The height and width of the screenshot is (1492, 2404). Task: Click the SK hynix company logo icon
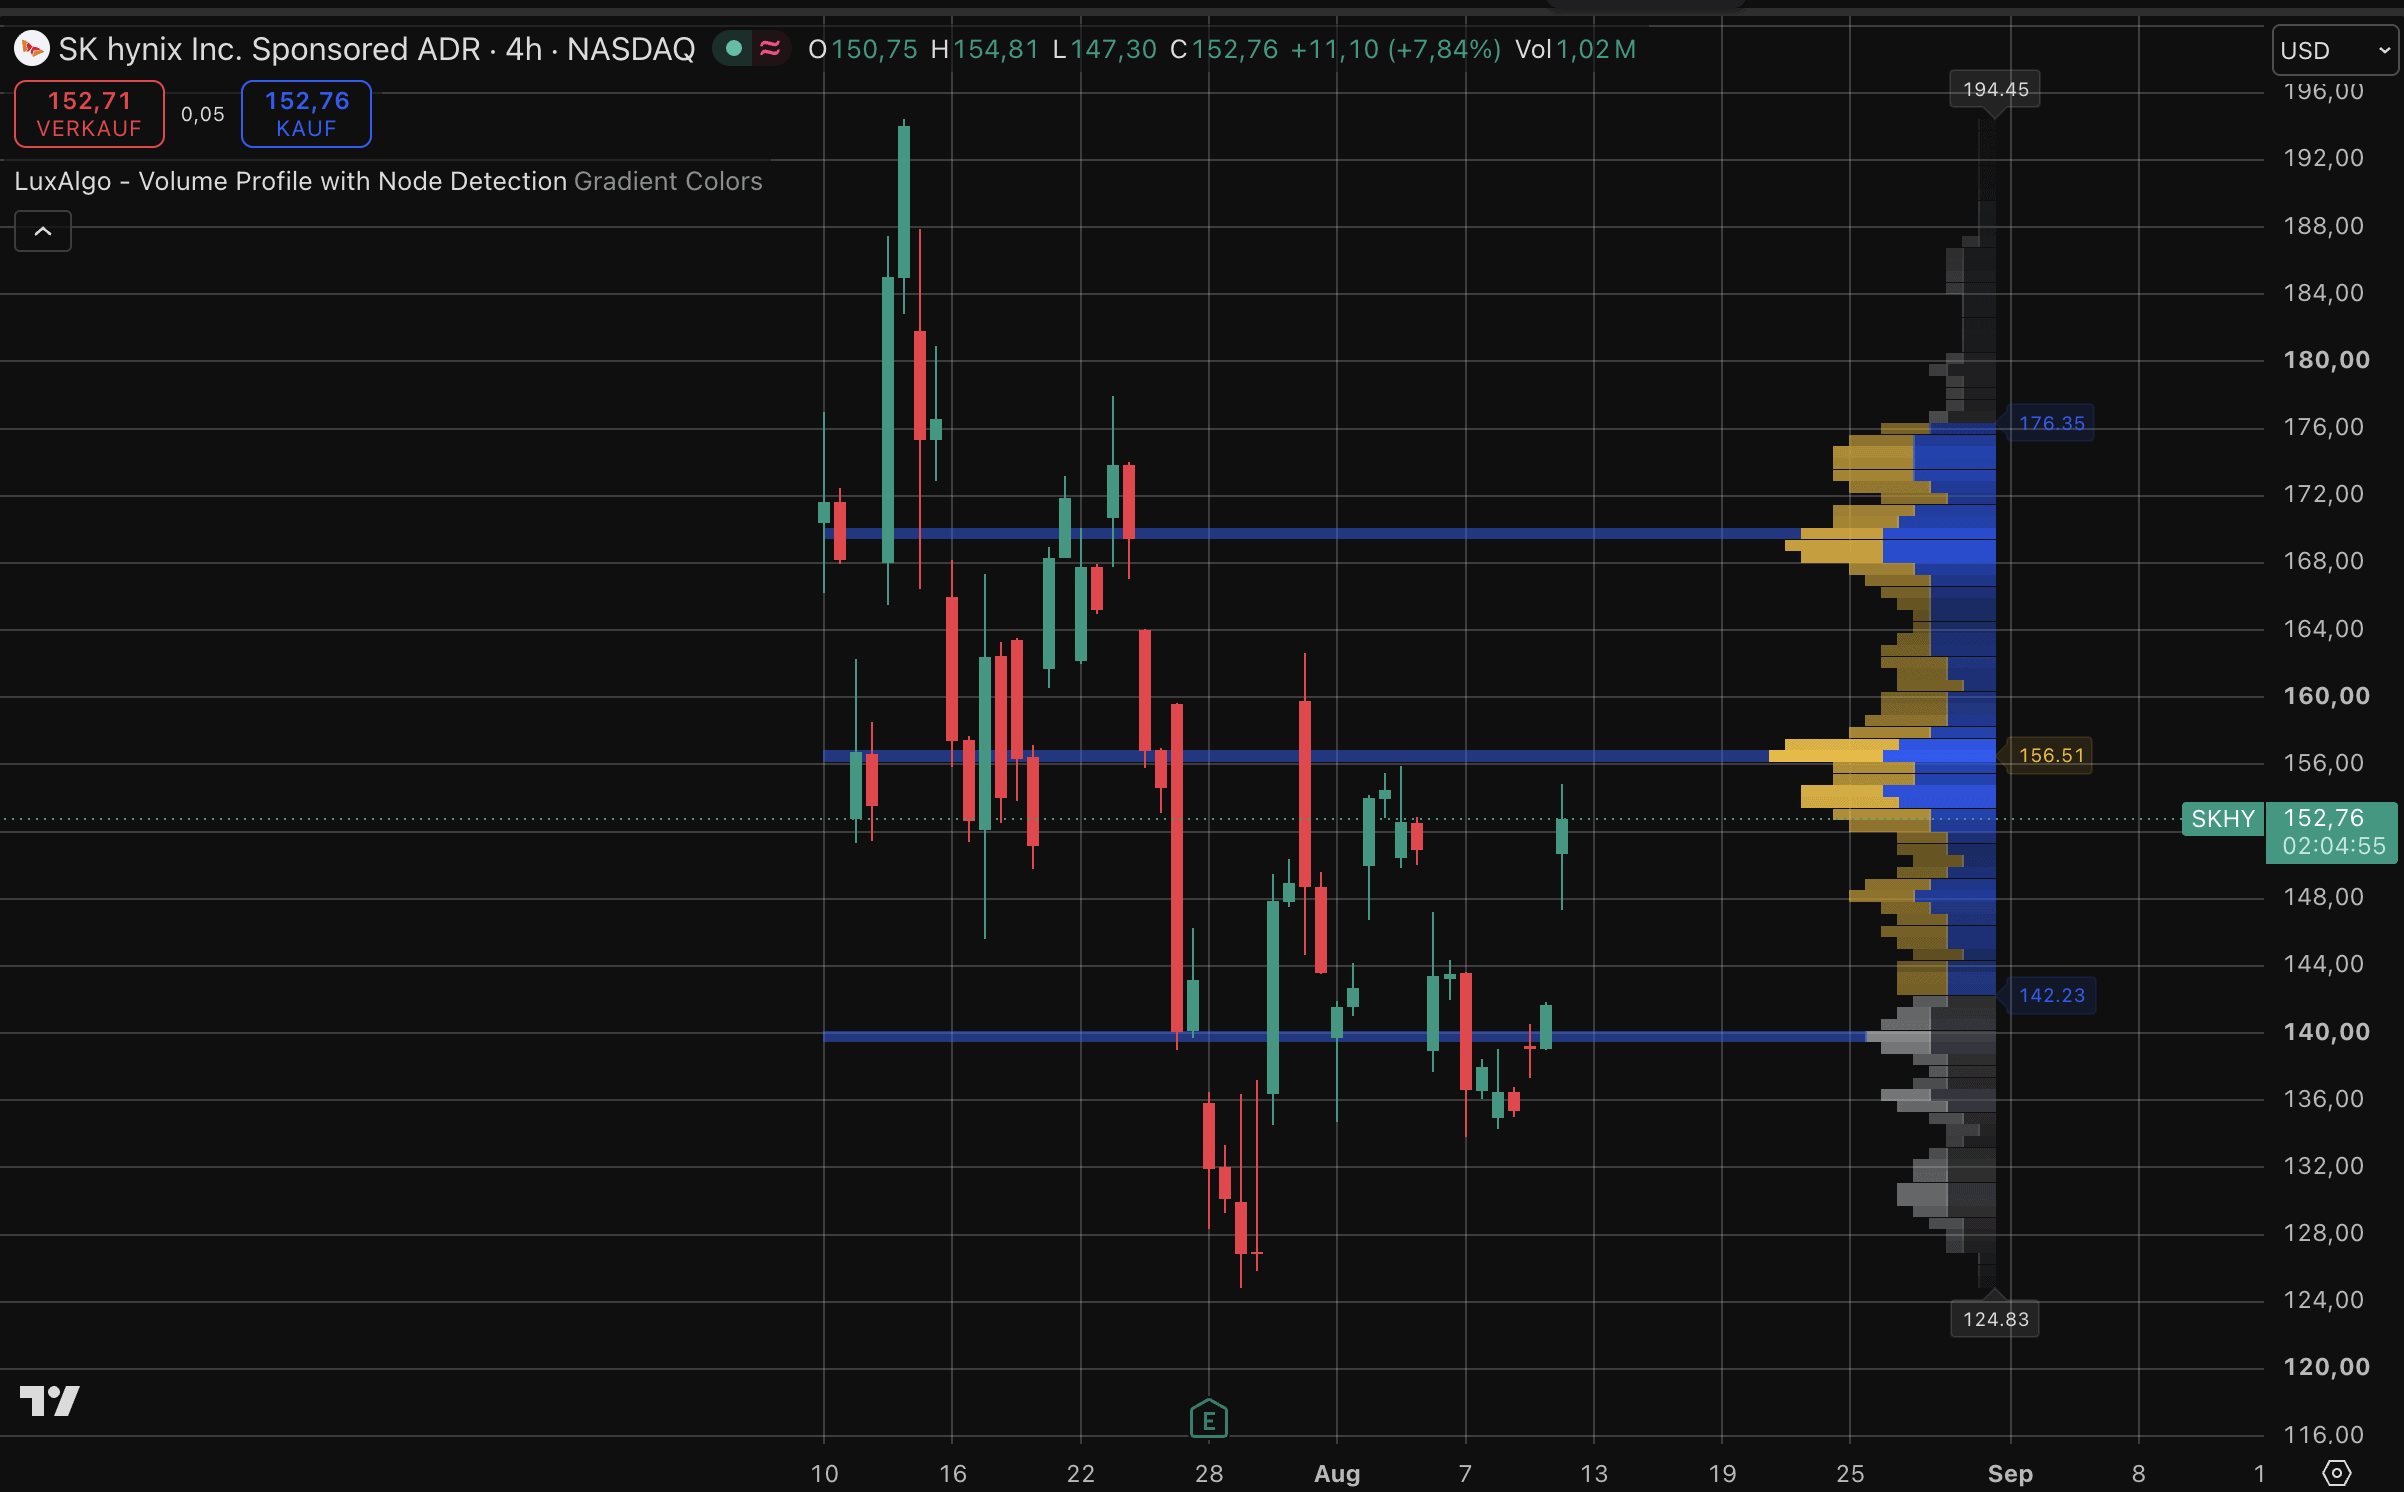[x=31, y=48]
